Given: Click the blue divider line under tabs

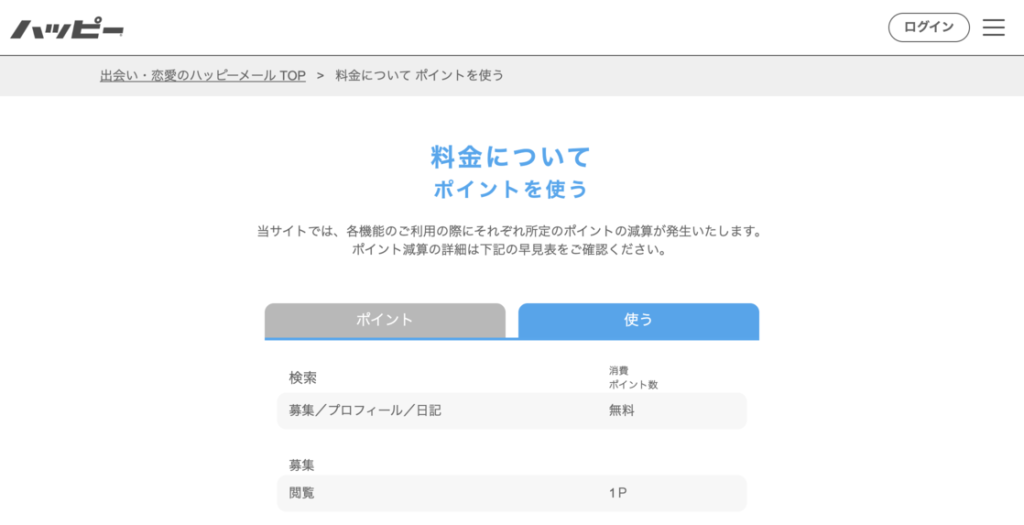Looking at the screenshot, I should click(x=511, y=339).
